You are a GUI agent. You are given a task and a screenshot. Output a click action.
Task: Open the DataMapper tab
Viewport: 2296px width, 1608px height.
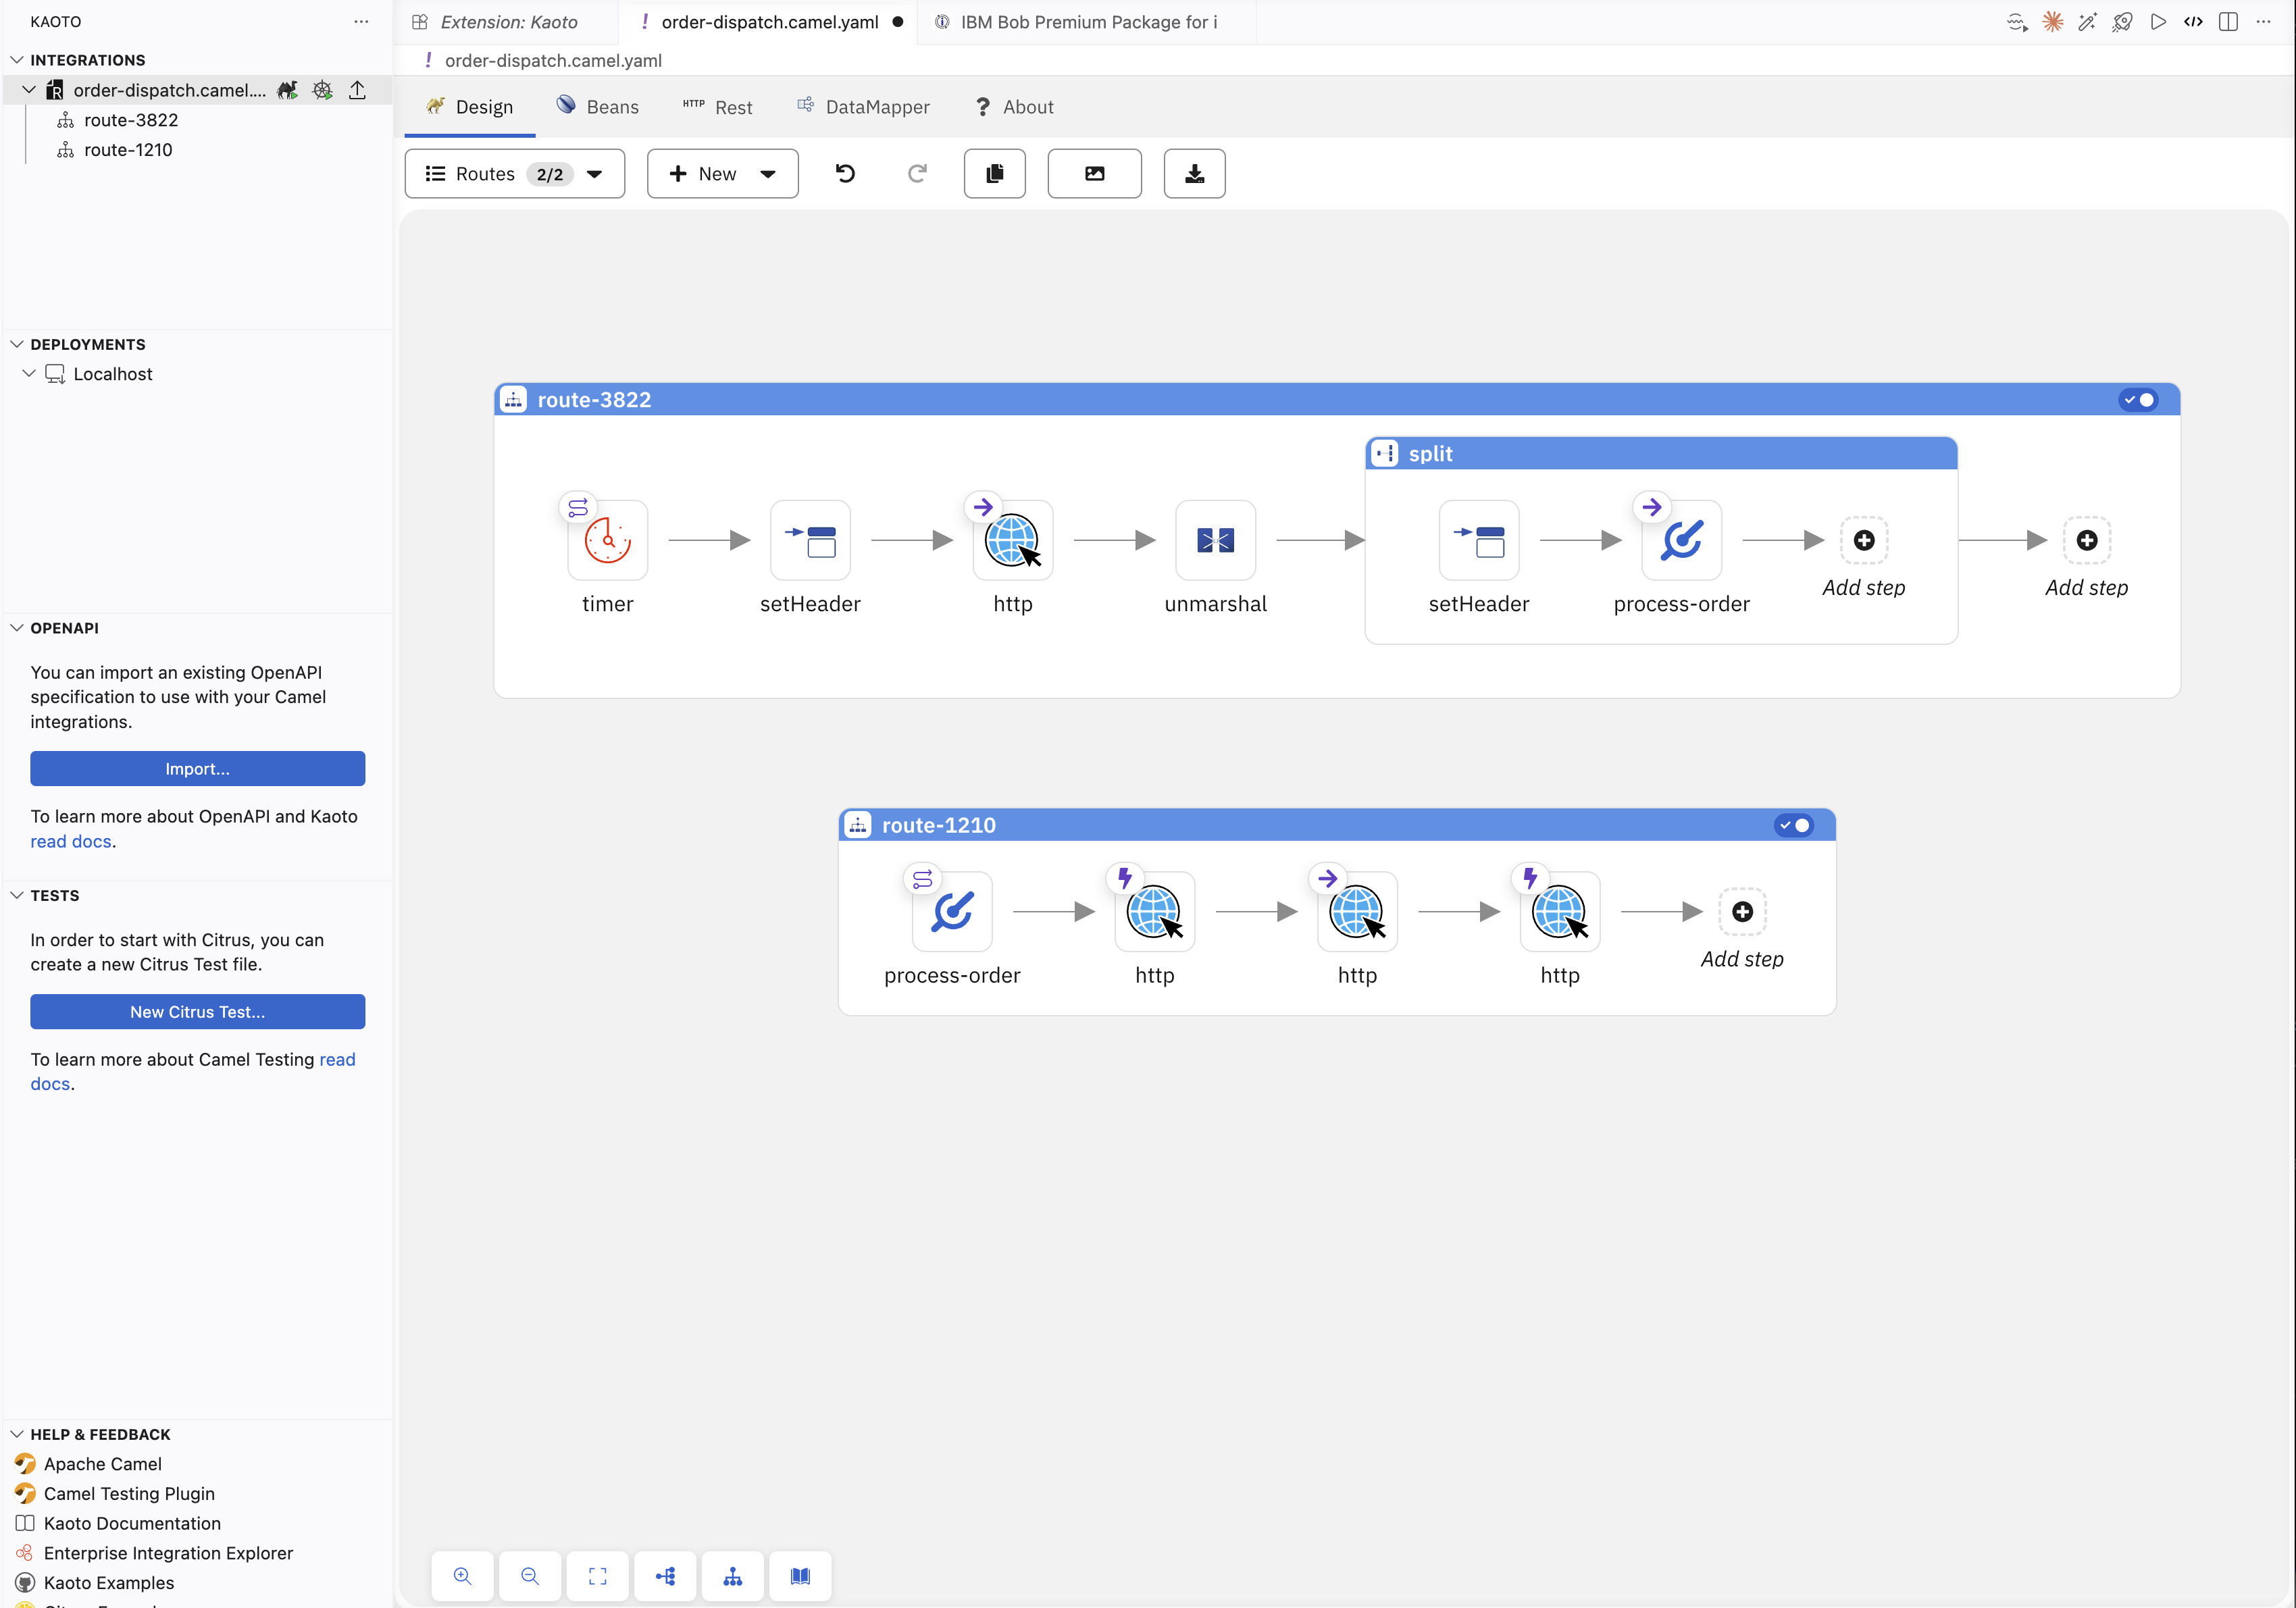pos(863,107)
